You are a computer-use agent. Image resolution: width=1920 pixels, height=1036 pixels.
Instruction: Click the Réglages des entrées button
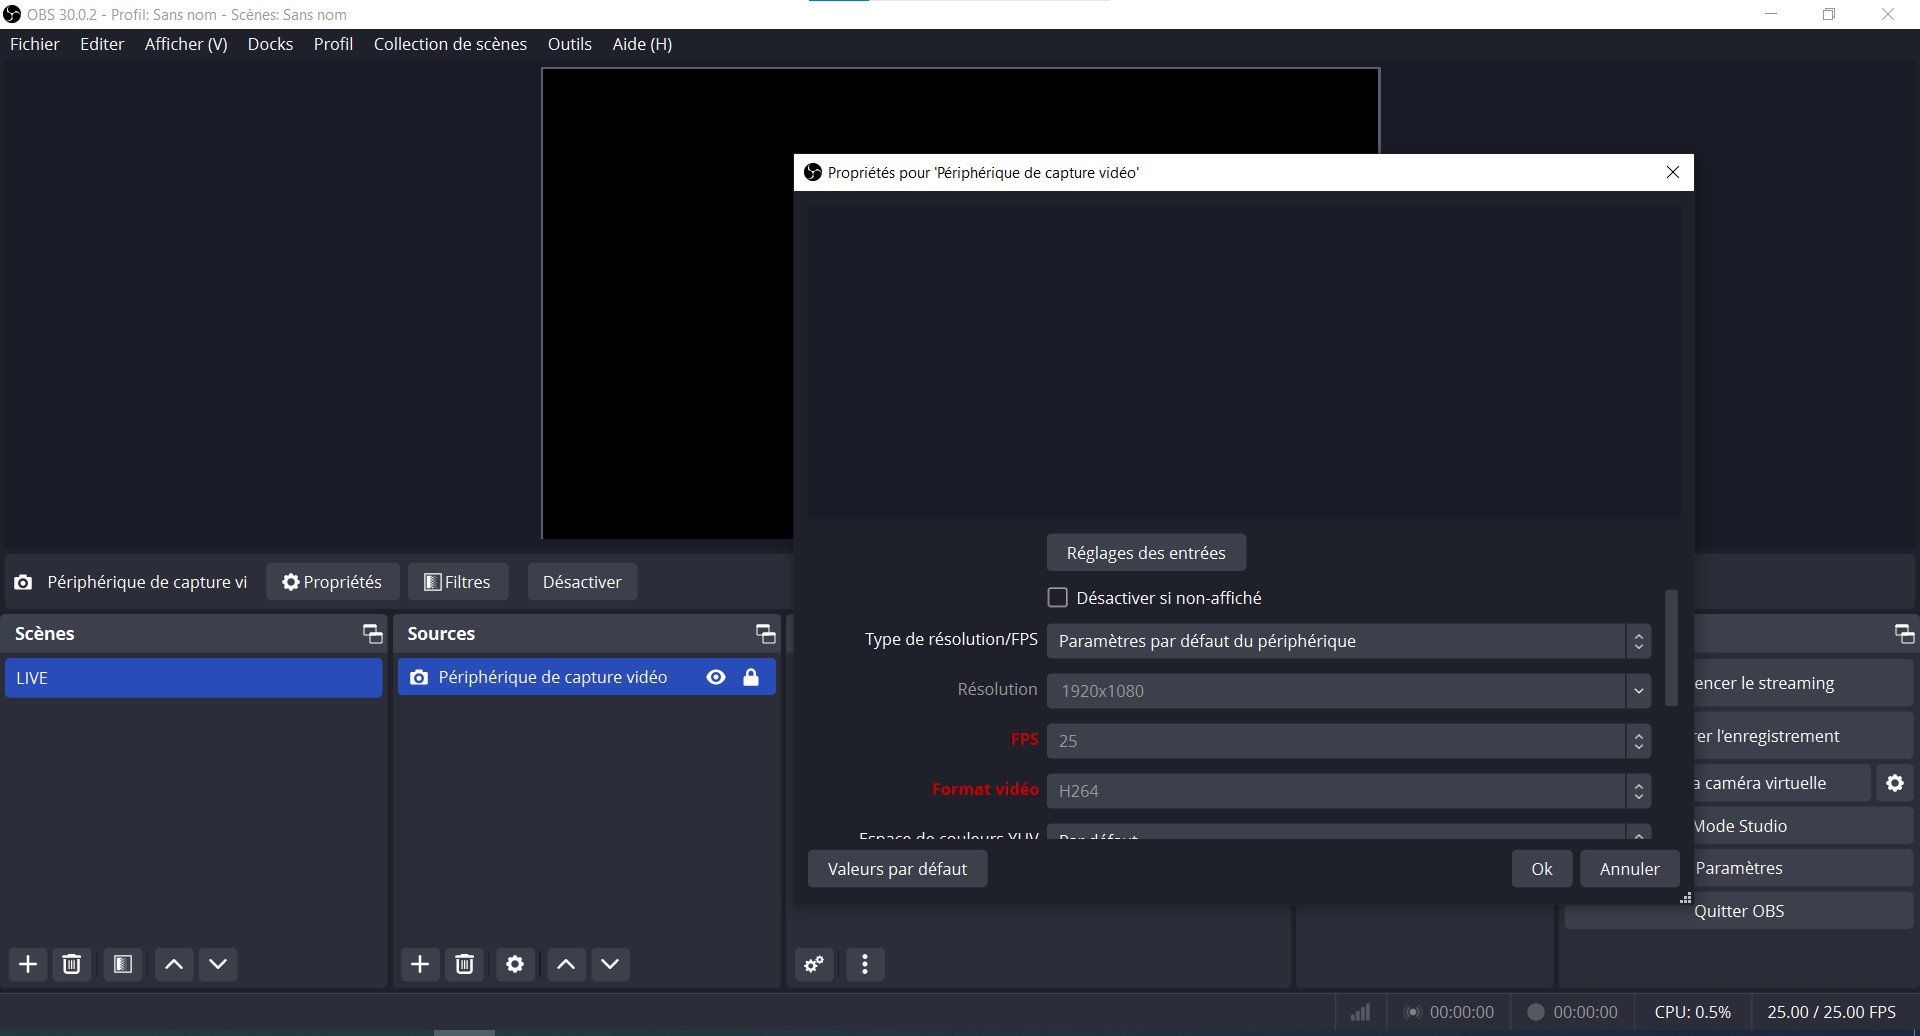(x=1146, y=553)
